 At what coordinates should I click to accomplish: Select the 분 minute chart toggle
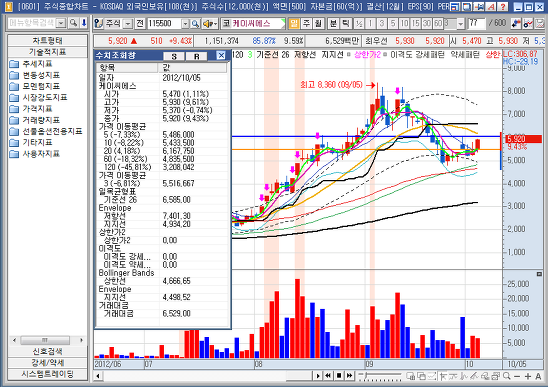(x=333, y=23)
